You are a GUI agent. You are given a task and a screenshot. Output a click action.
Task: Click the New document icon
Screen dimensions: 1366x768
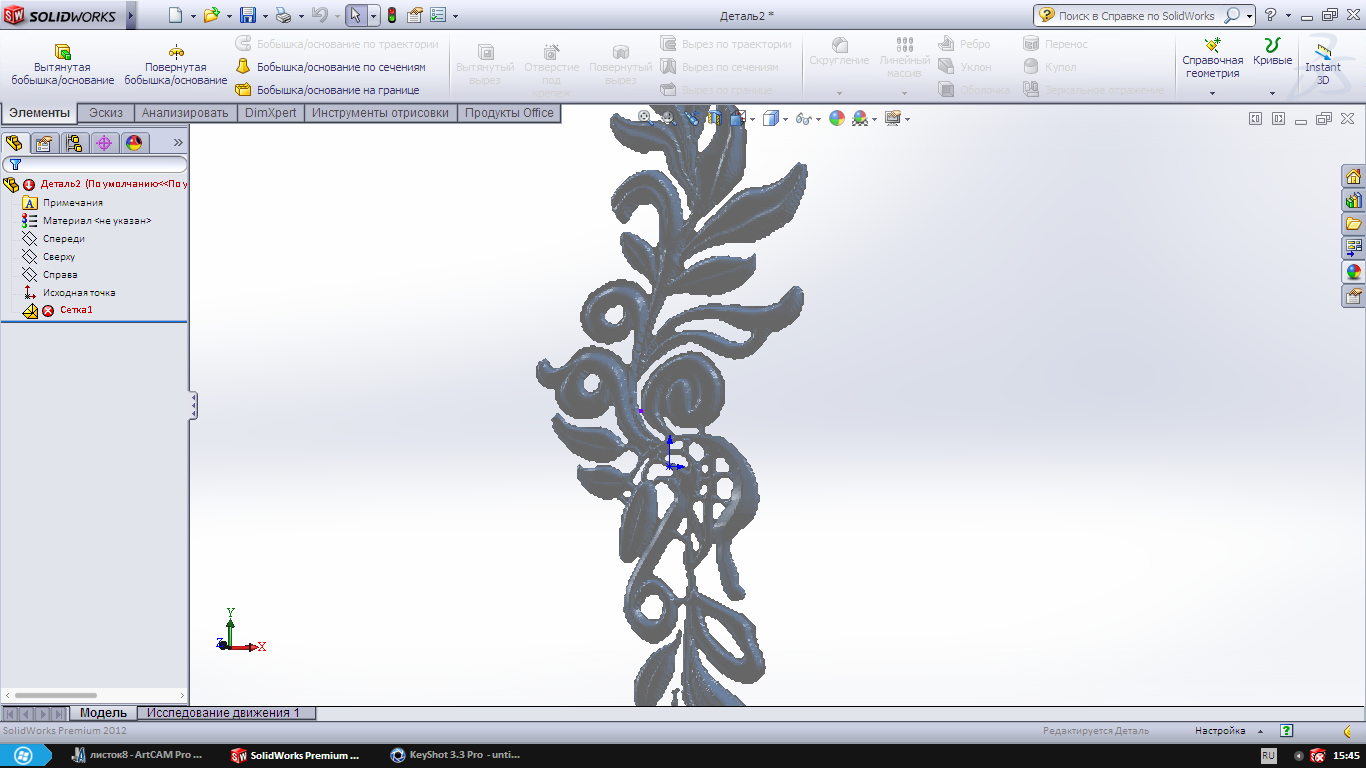175,15
